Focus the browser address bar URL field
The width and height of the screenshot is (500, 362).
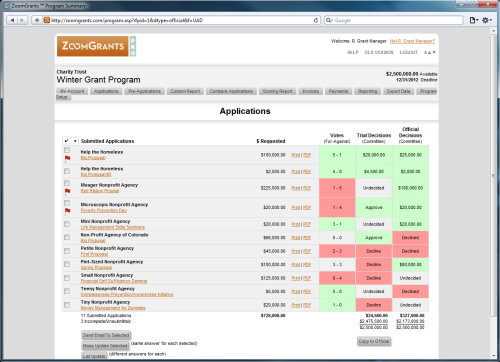182,20
